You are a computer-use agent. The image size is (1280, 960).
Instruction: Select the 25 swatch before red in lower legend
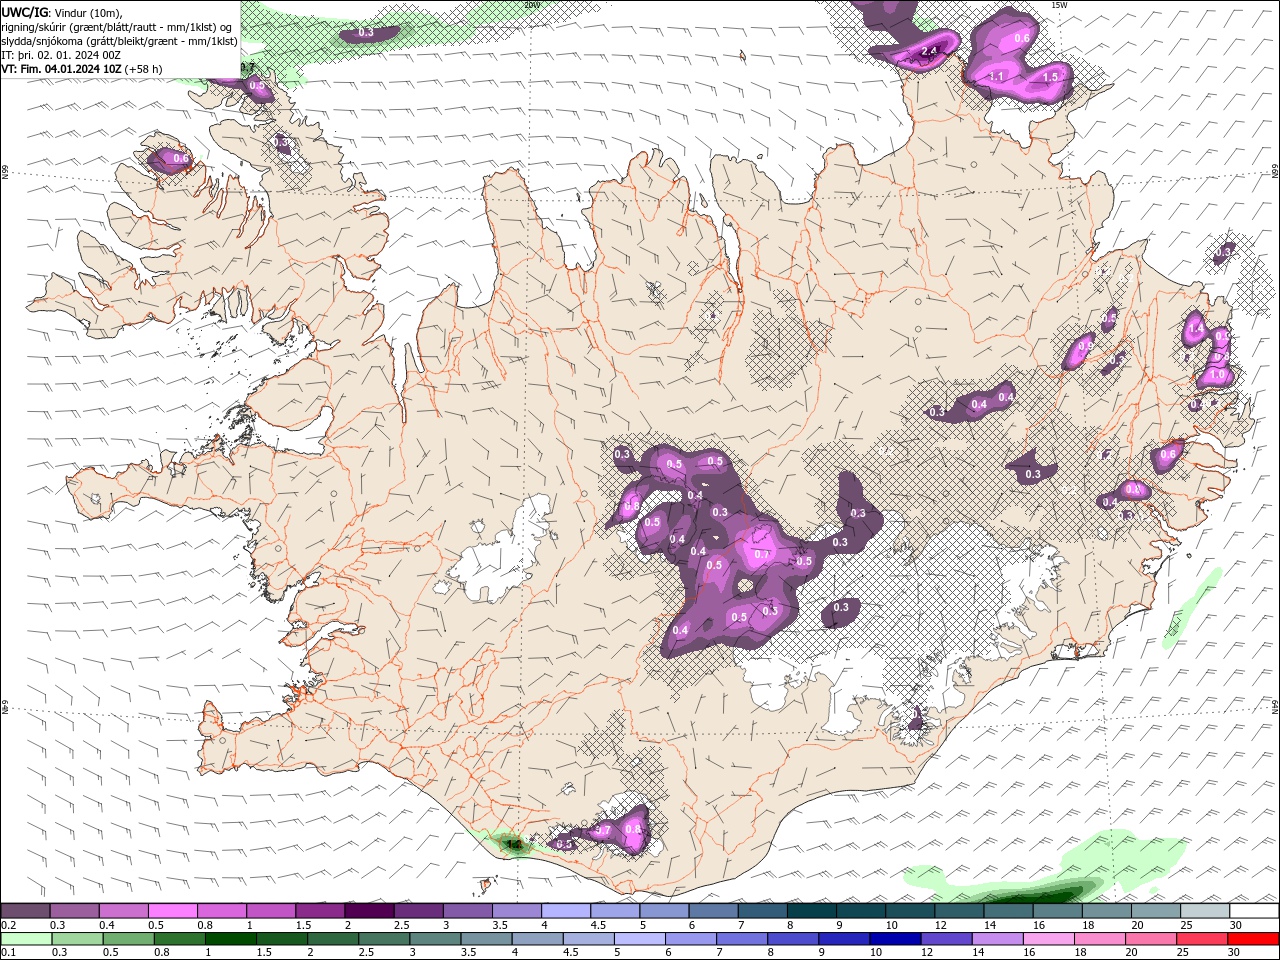coord(1202,939)
